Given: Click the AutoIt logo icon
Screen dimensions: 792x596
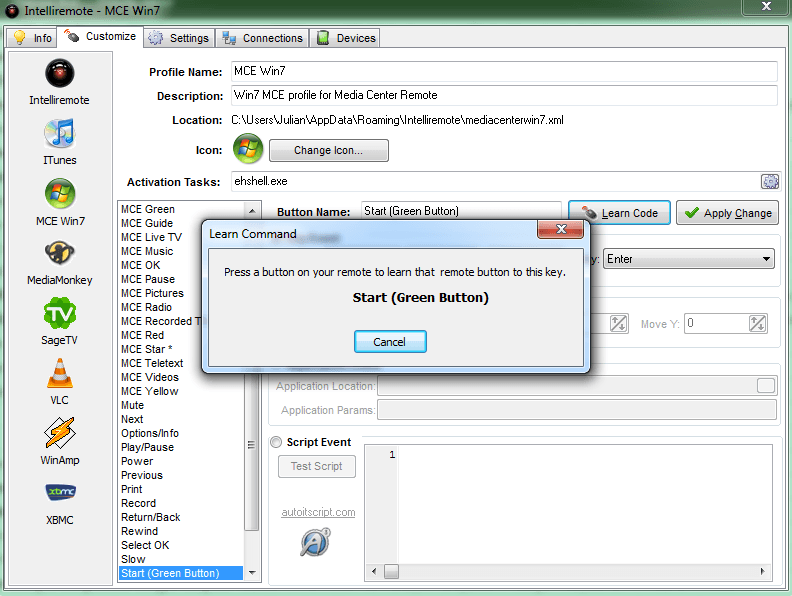Looking at the screenshot, I should point(315,542).
